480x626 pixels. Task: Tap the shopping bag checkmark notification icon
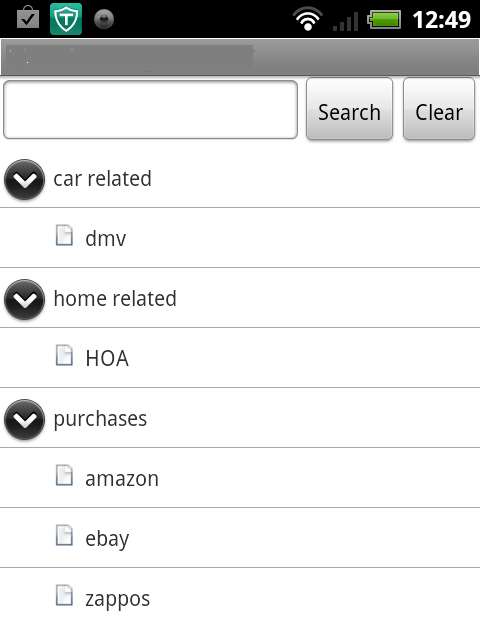pyautogui.click(x=28, y=18)
